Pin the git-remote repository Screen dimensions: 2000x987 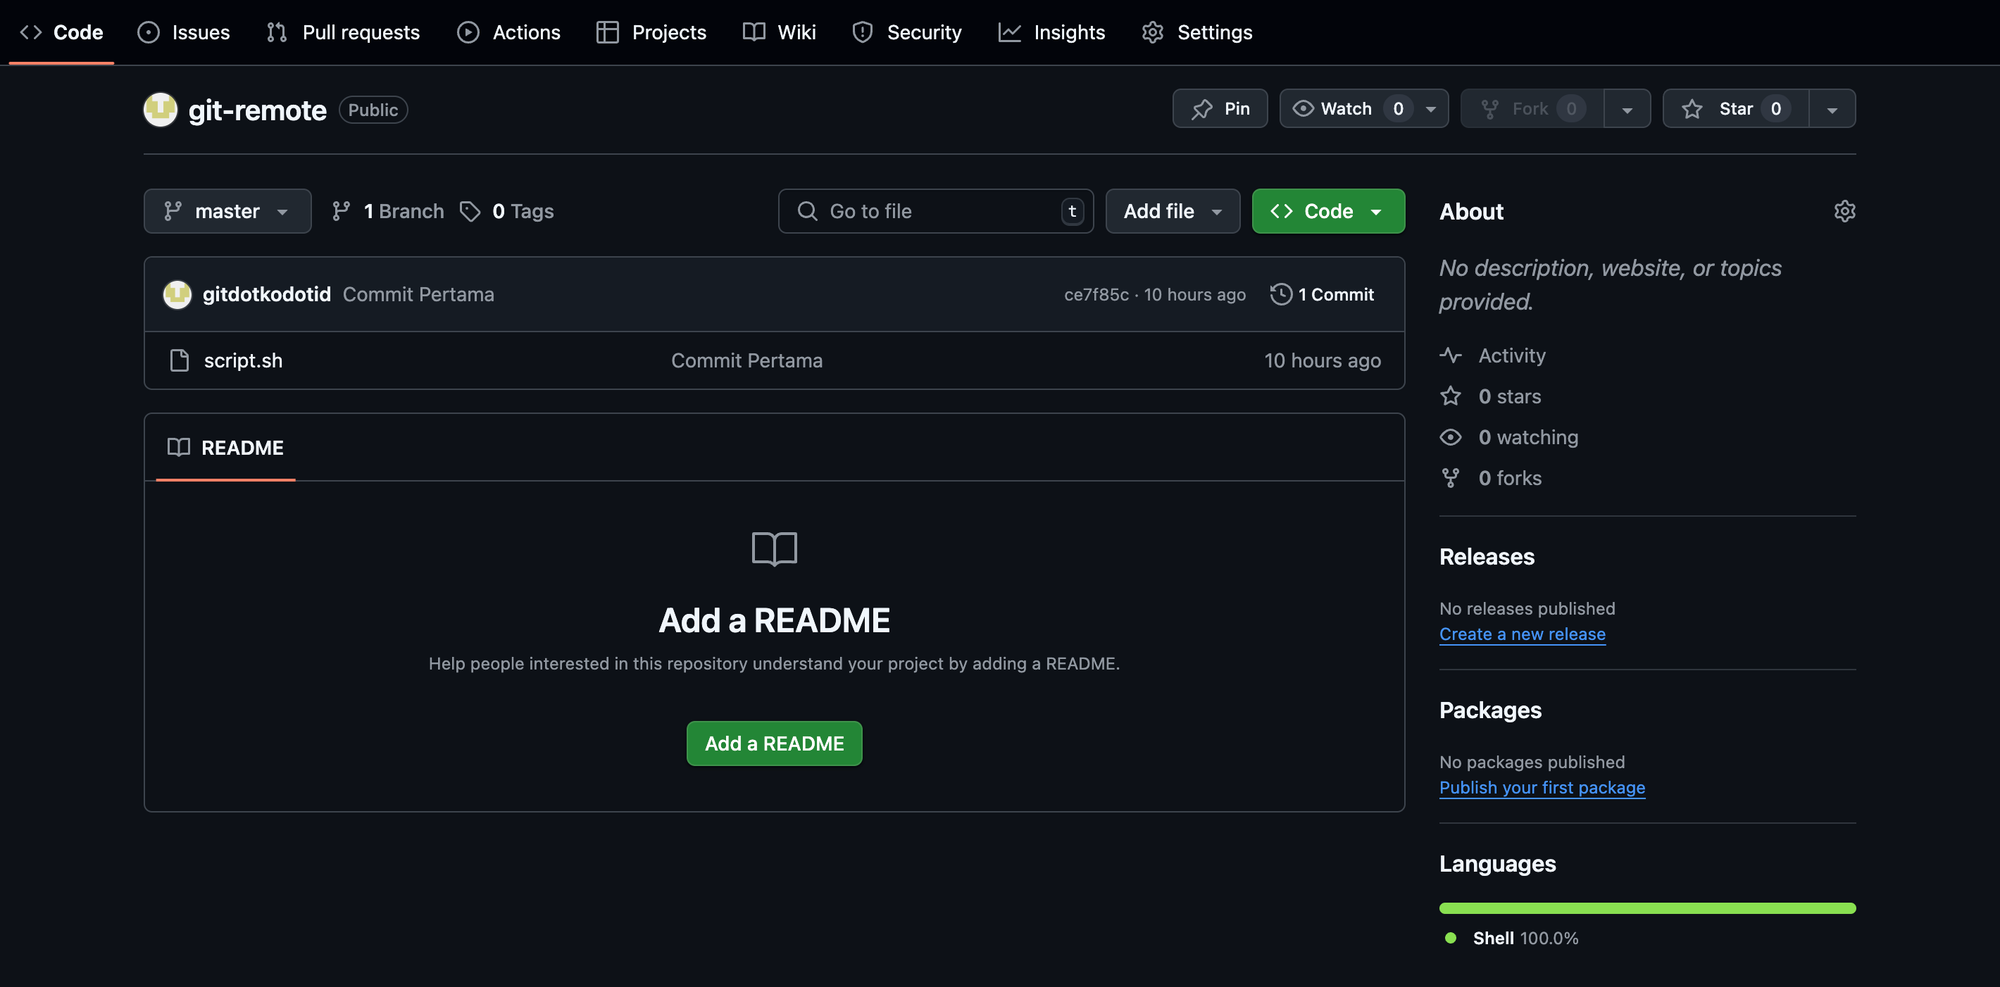(1220, 109)
